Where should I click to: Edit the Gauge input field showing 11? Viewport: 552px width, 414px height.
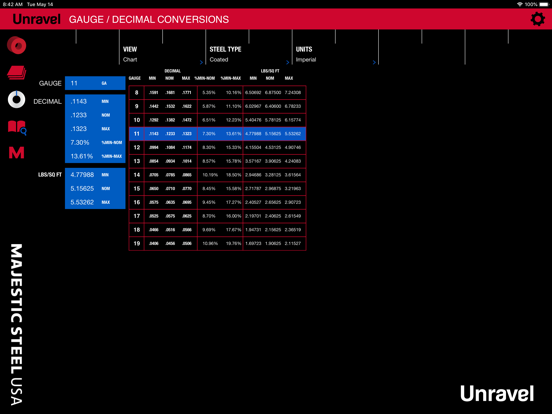coord(95,83)
